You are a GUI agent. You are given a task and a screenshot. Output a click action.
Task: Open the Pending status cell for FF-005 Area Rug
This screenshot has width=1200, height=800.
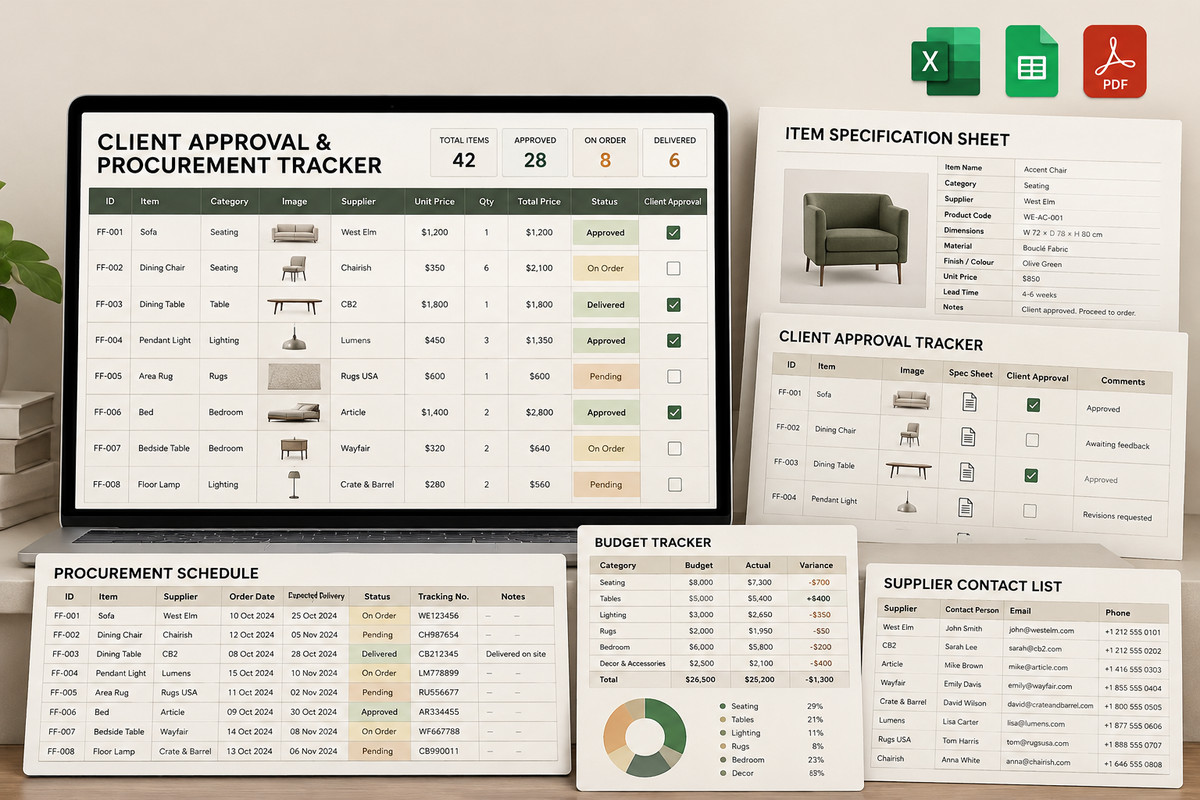pos(605,376)
